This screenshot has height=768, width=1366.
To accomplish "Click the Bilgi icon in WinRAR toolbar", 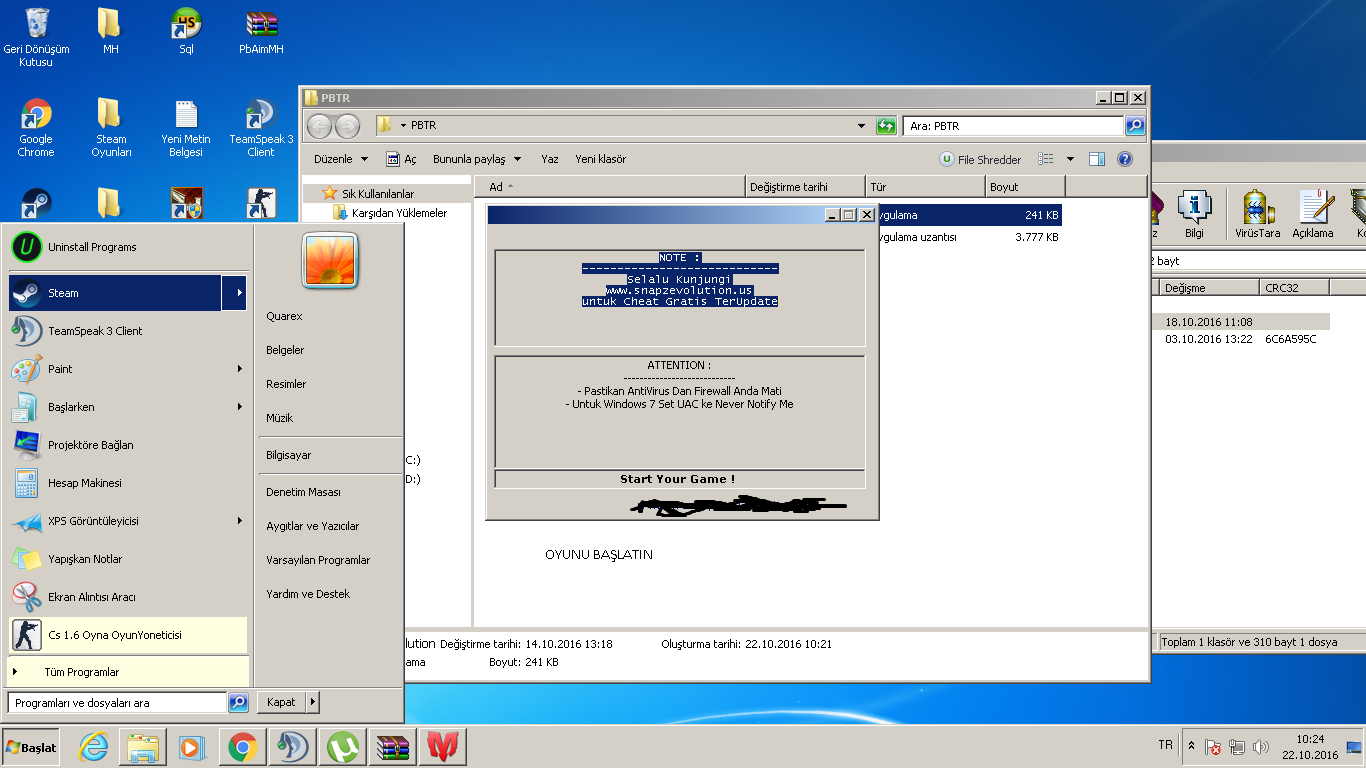I will pos(1194,214).
